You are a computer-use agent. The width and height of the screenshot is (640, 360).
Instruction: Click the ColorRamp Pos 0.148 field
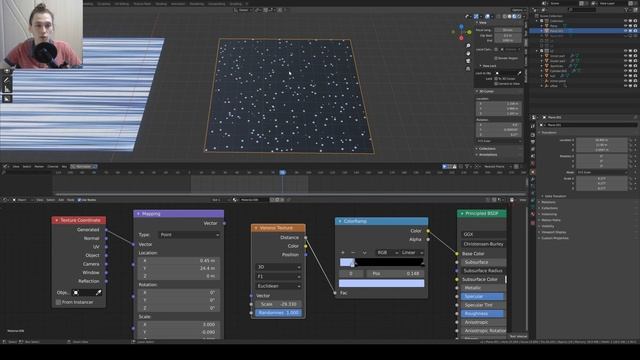click(x=396, y=273)
